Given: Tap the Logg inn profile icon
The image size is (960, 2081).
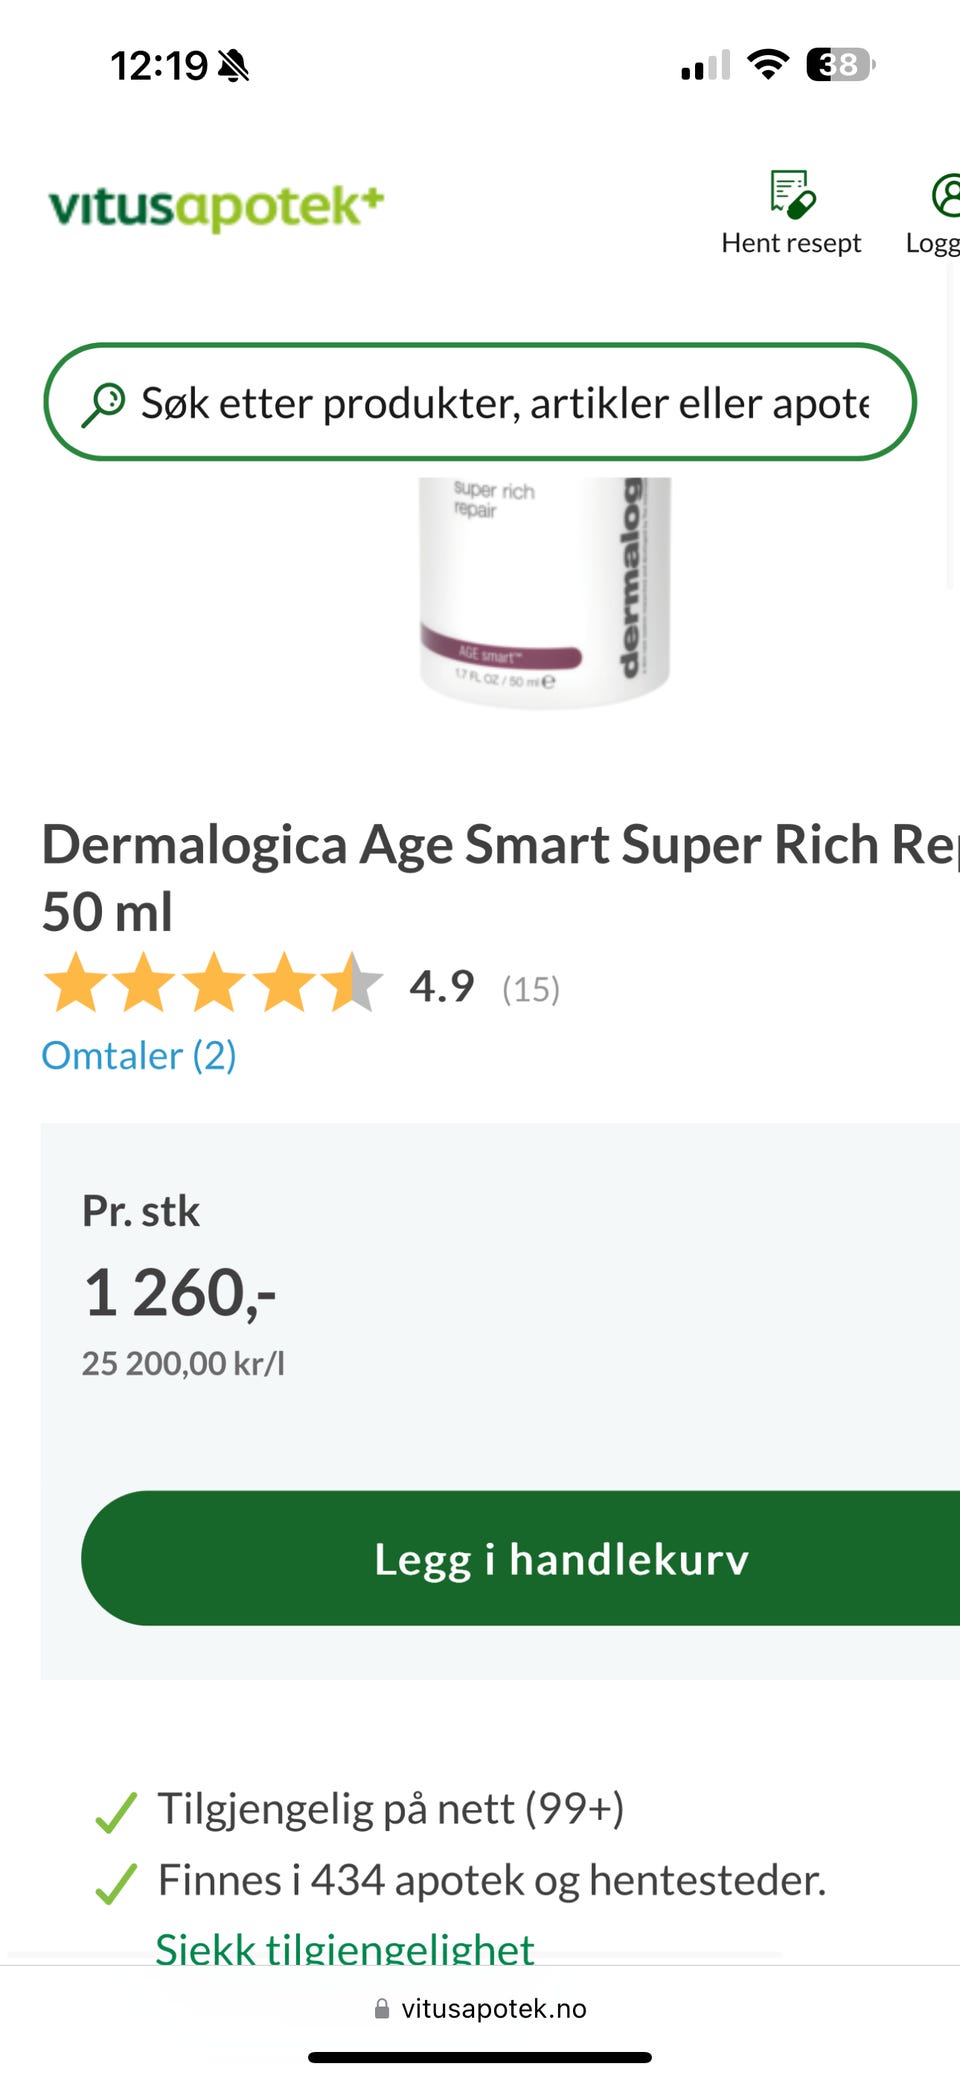Looking at the screenshot, I should coord(944,195).
